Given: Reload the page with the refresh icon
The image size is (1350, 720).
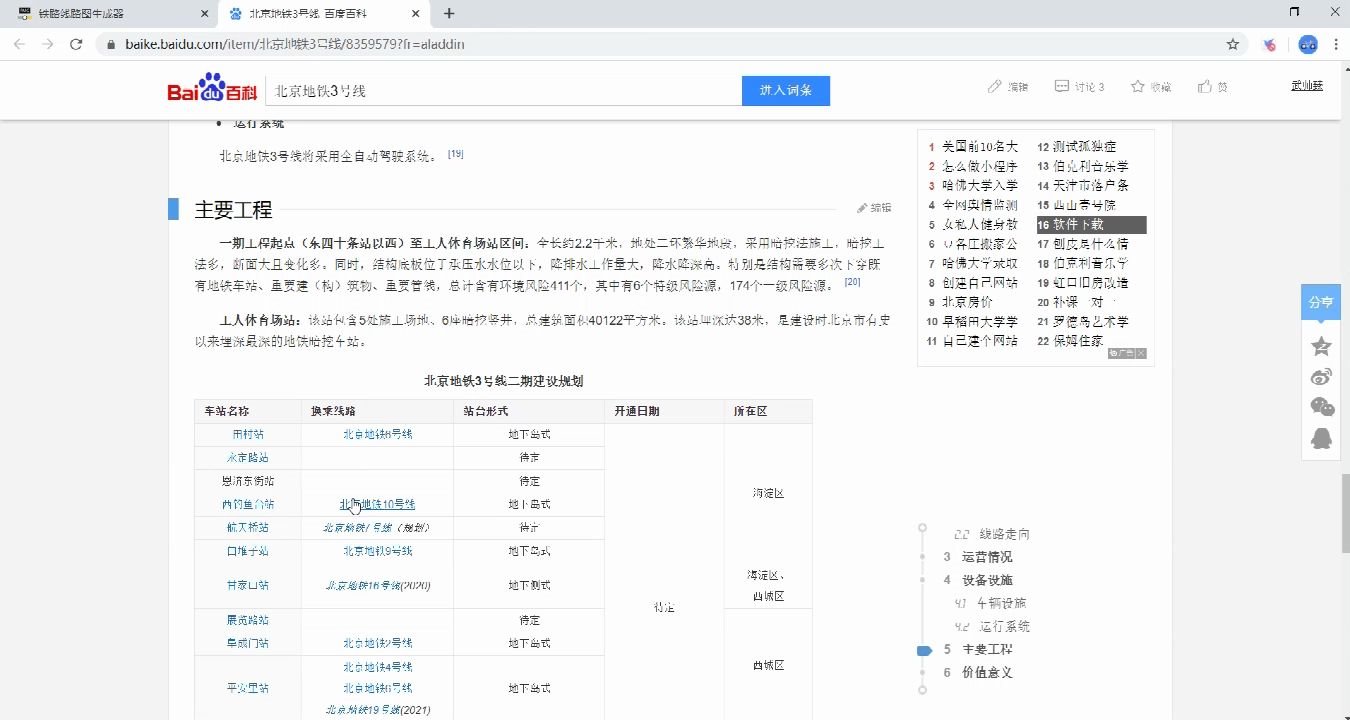Looking at the screenshot, I should [76, 44].
